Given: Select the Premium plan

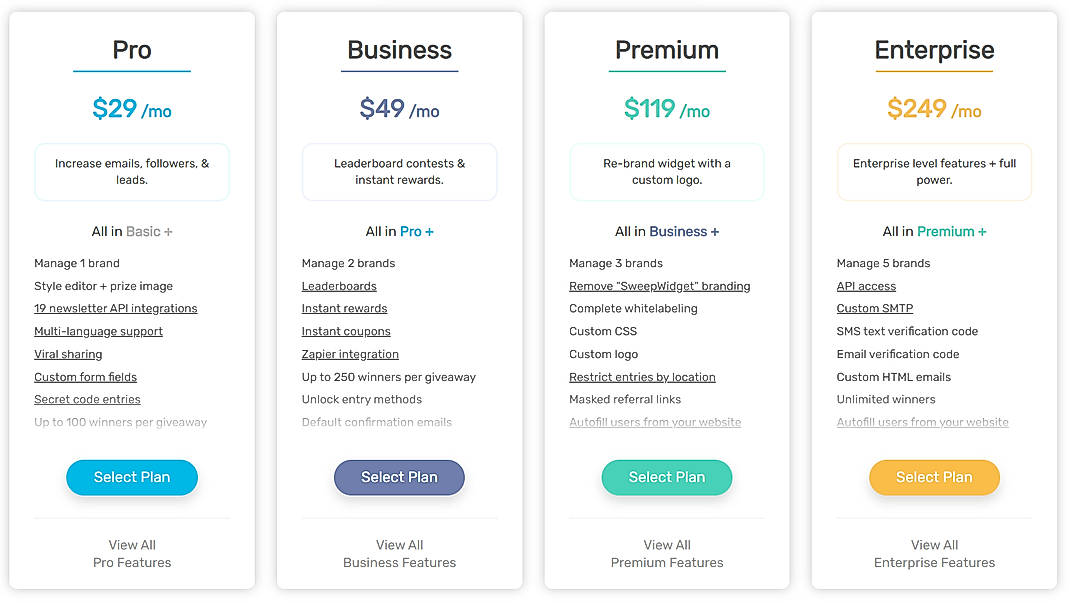Looking at the screenshot, I should [666, 477].
